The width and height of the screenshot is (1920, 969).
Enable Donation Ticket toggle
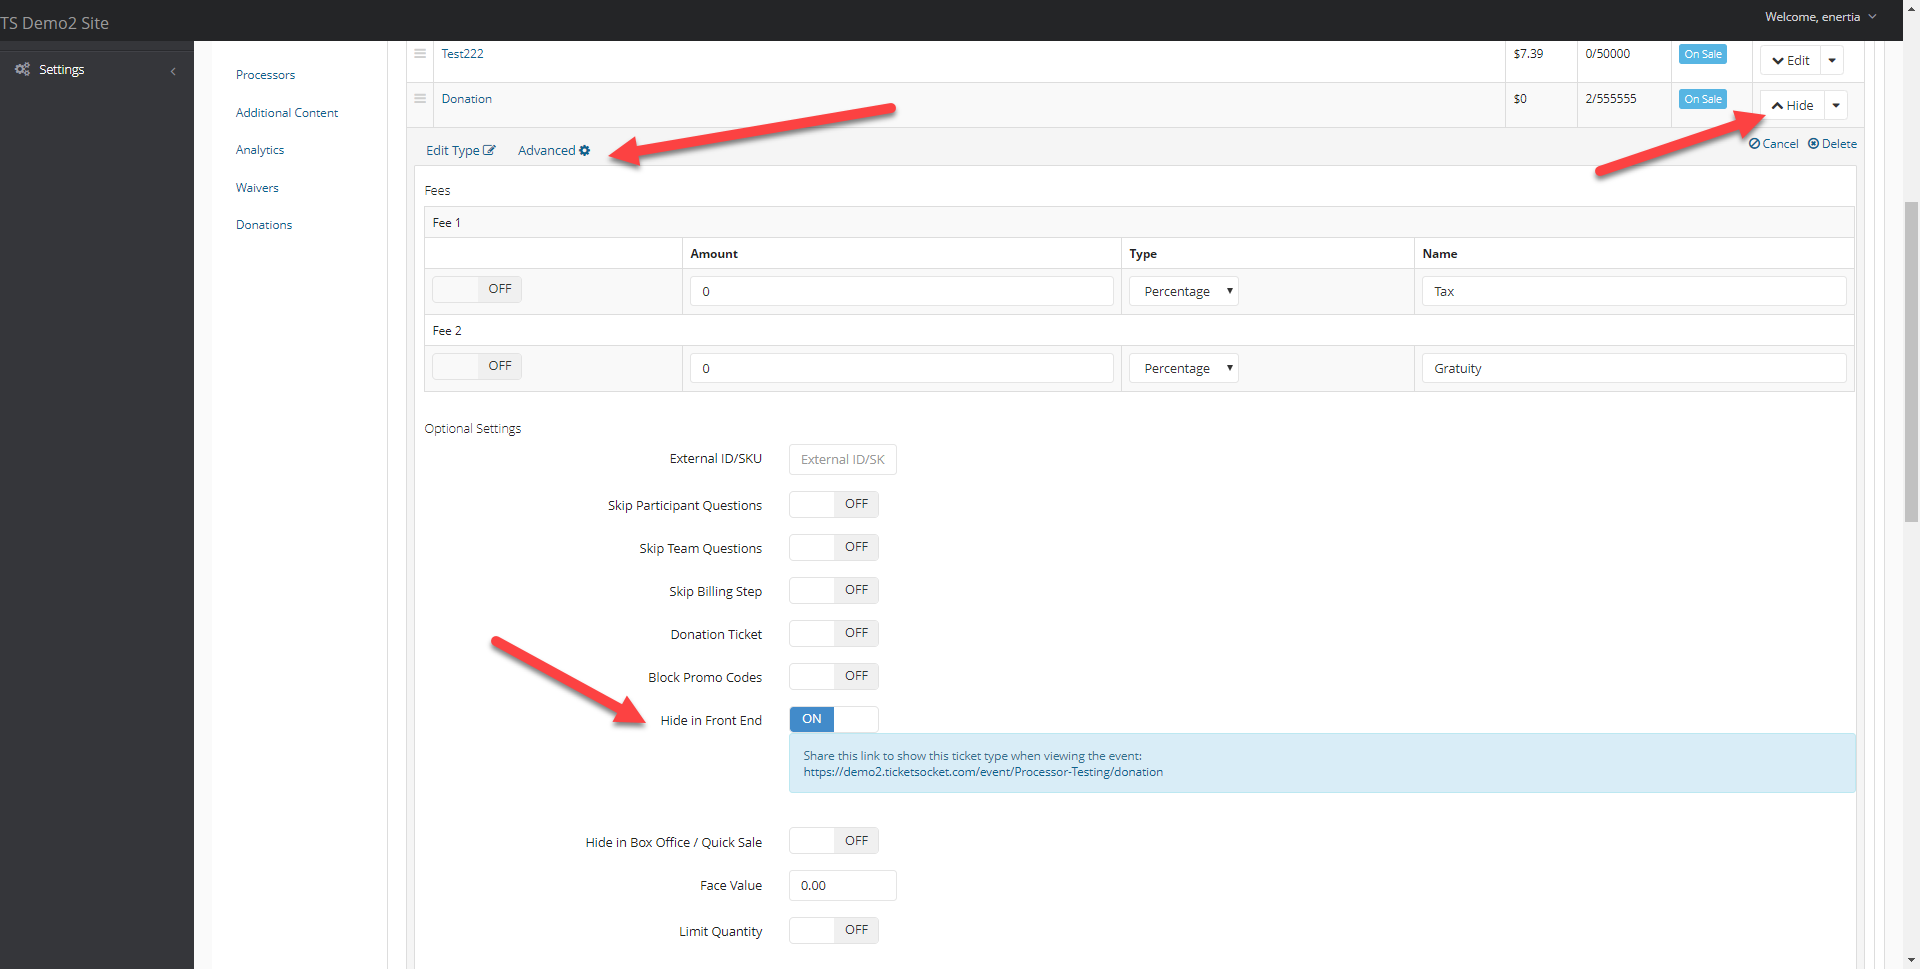tap(834, 633)
